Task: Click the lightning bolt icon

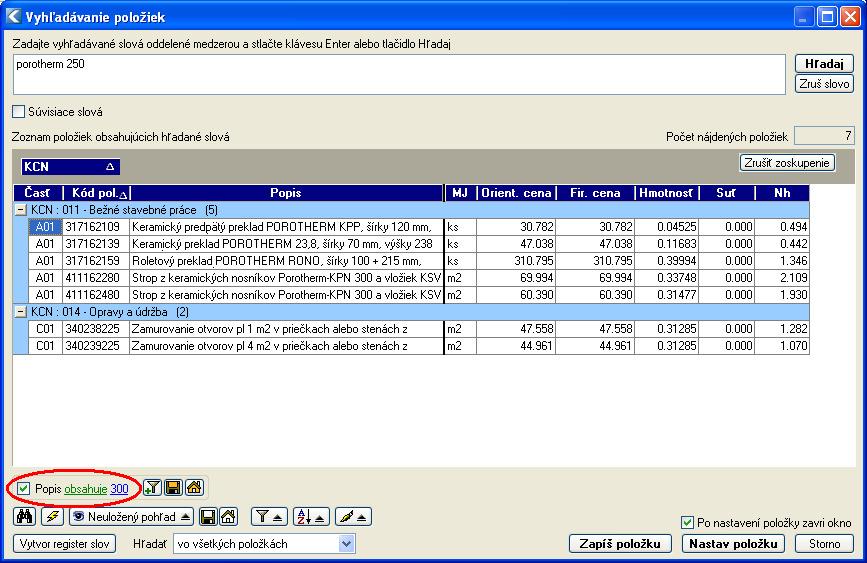Action: click(x=53, y=517)
